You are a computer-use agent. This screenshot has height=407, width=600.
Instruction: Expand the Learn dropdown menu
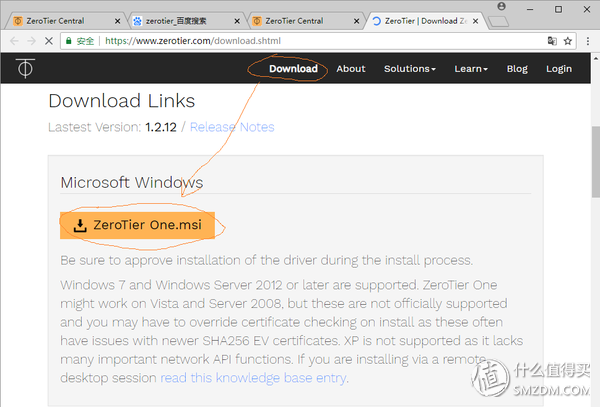click(471, 68)
